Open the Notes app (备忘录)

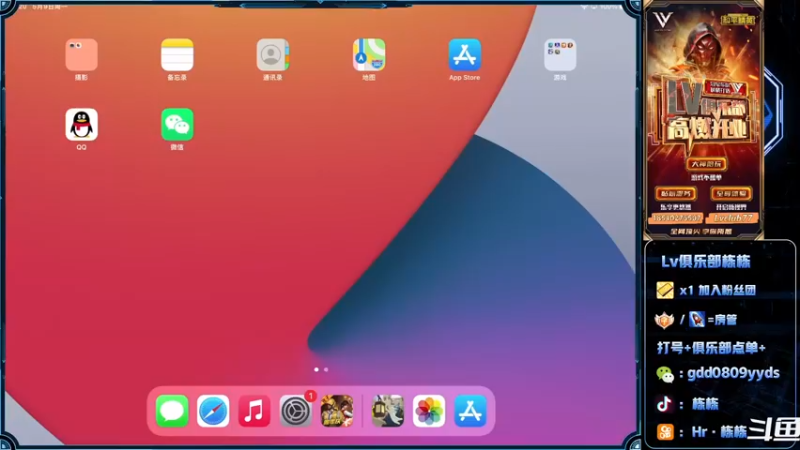pyautogui.click(x=177, y=55)
